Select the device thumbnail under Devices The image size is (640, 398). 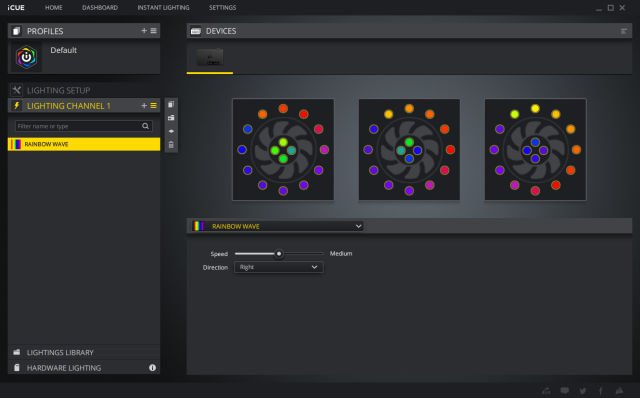(x=210, y=58)
